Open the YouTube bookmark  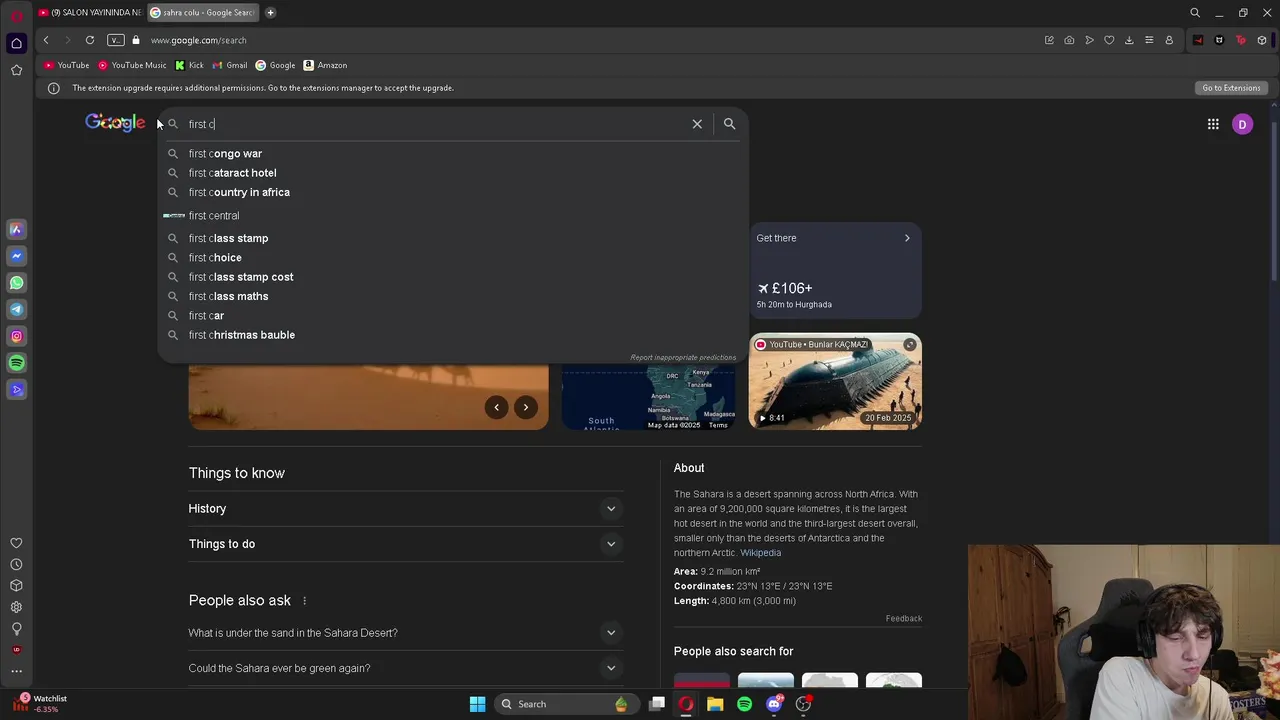click(66, 65)
